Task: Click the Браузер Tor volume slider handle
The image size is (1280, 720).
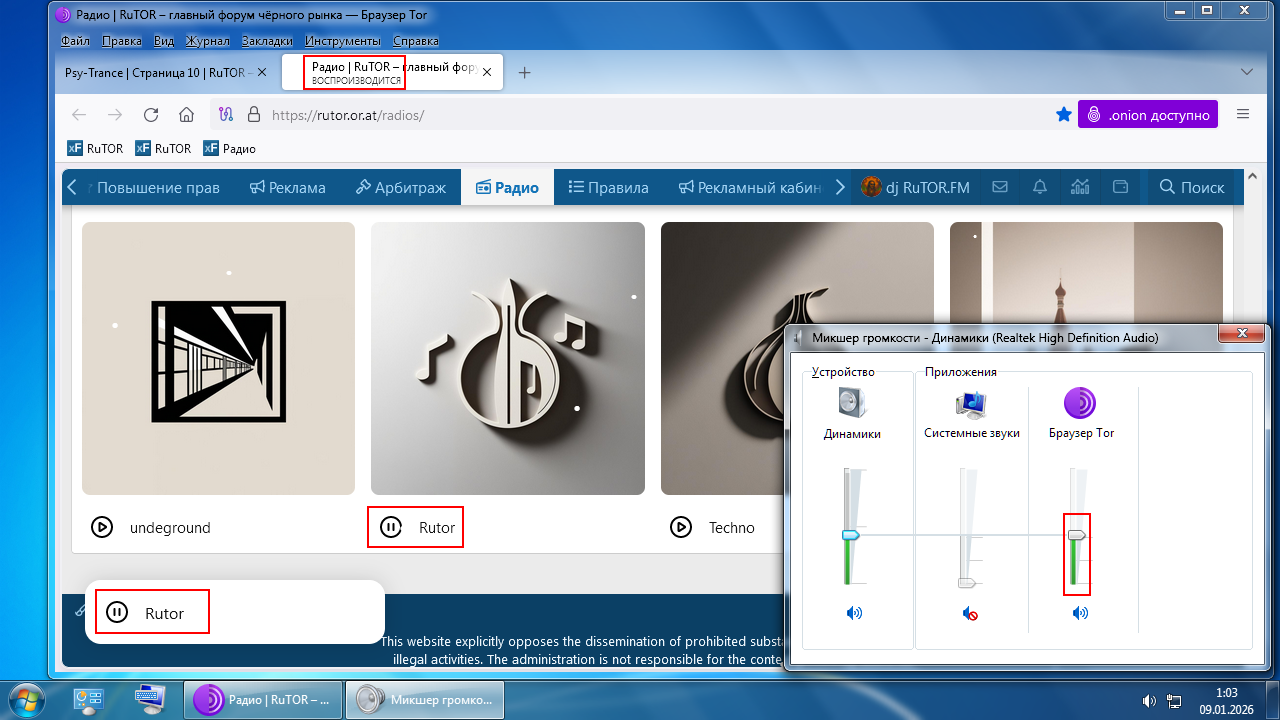Action: pos(1077,536)
